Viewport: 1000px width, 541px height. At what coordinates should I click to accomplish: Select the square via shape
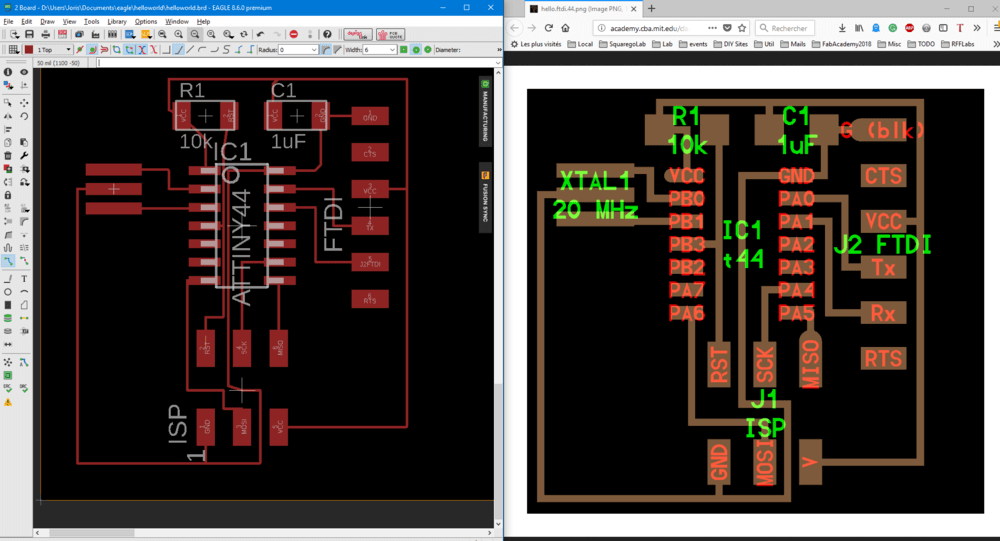(404, 50)
